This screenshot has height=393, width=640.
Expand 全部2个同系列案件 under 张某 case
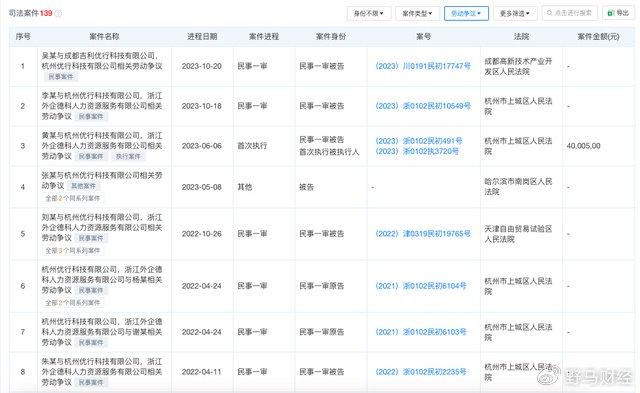[72, 199]
